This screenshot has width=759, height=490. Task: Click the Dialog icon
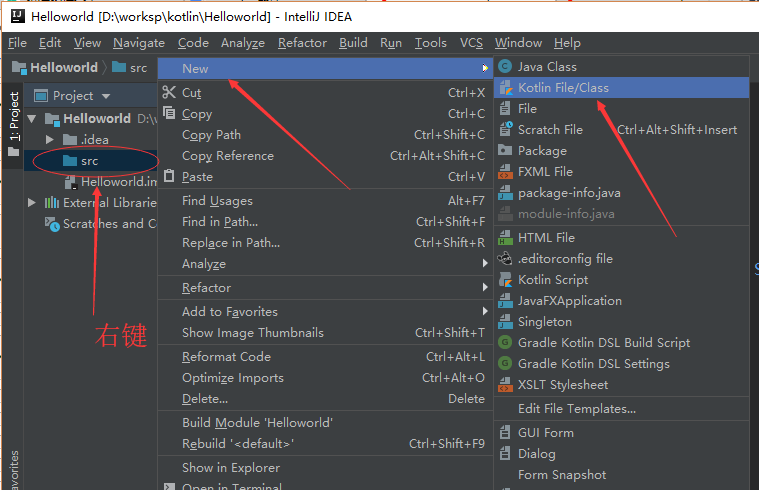tap(505, 454)
